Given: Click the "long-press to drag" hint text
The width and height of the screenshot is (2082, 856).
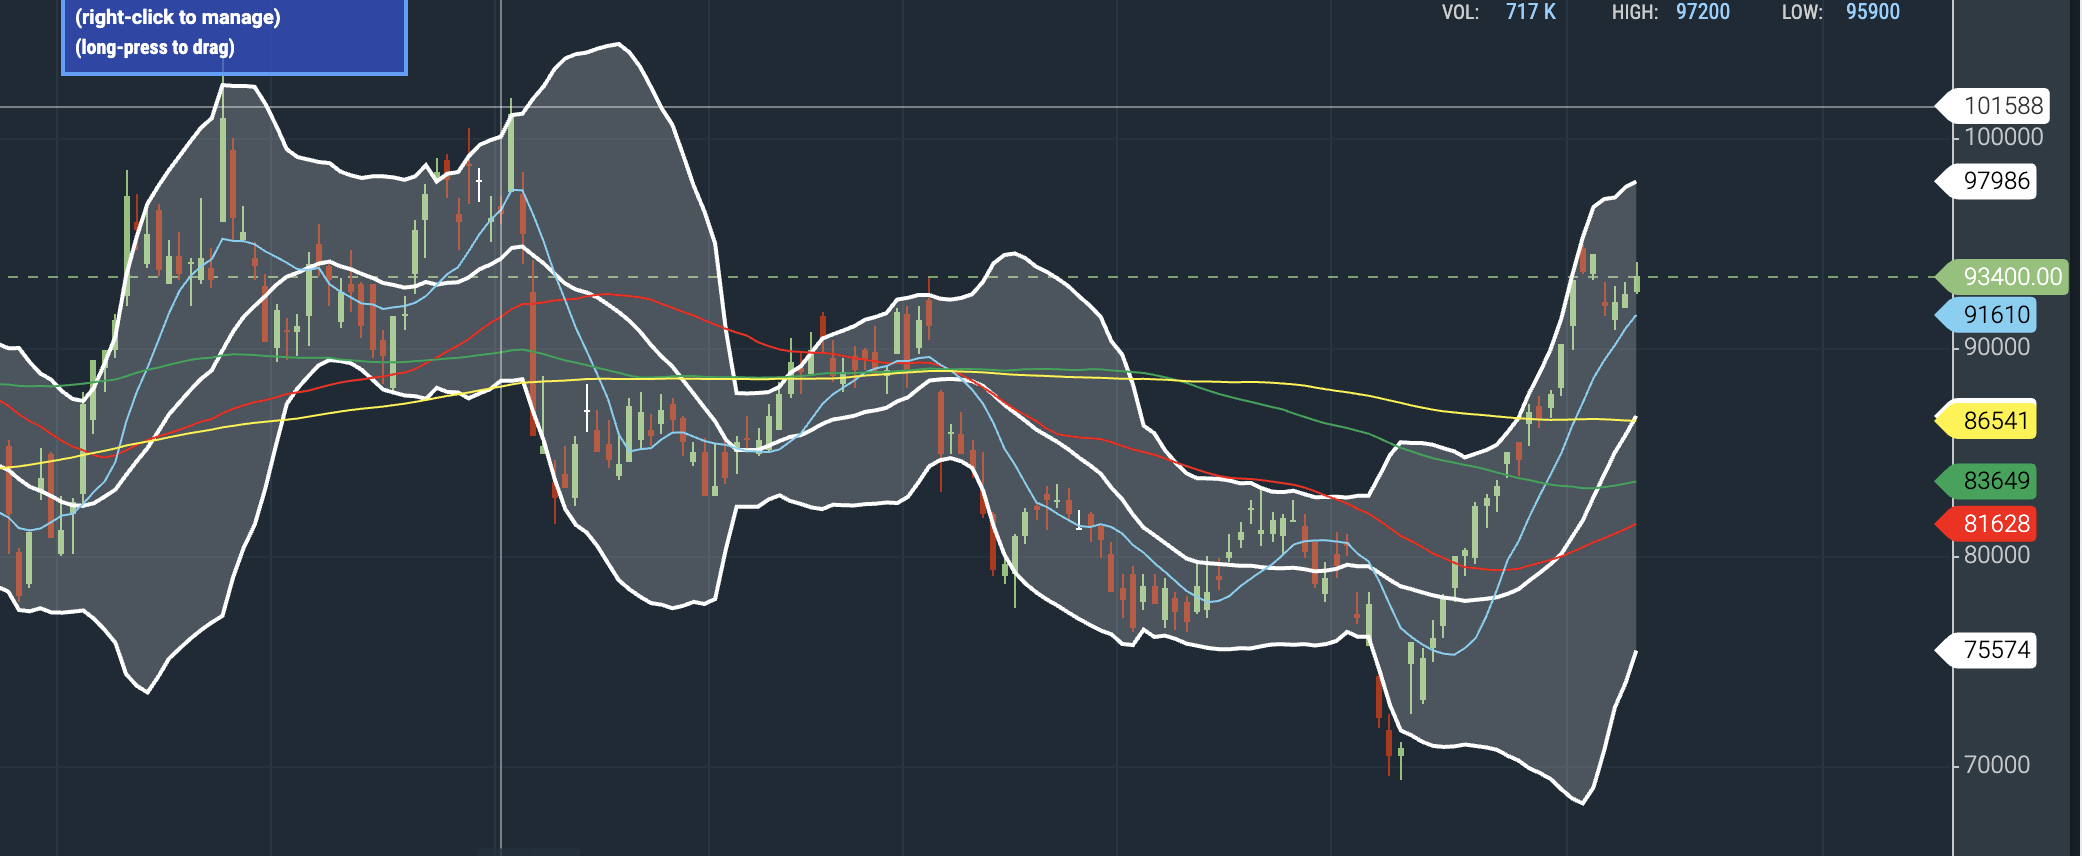Looking at the screenshot, I should 155,47.
